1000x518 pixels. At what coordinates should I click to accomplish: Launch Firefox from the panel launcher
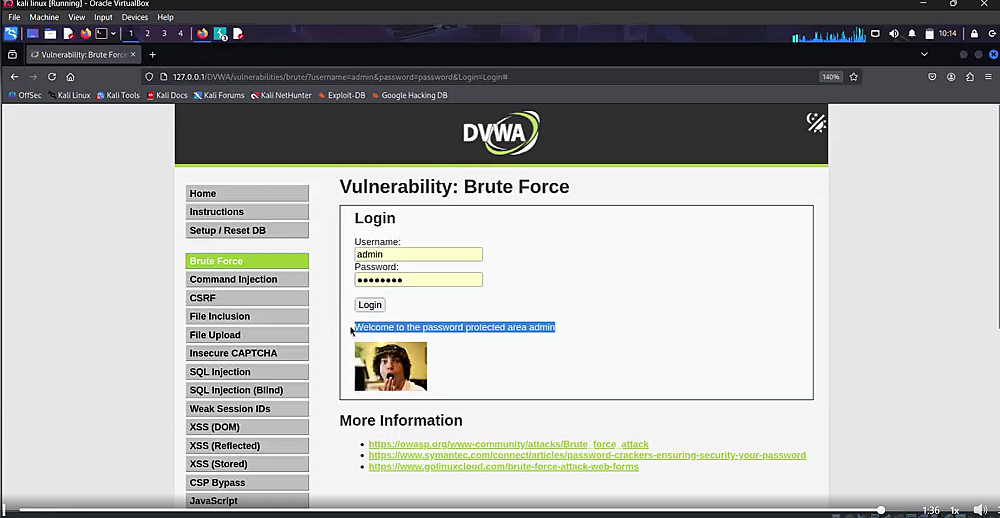(x=85, y=34)
